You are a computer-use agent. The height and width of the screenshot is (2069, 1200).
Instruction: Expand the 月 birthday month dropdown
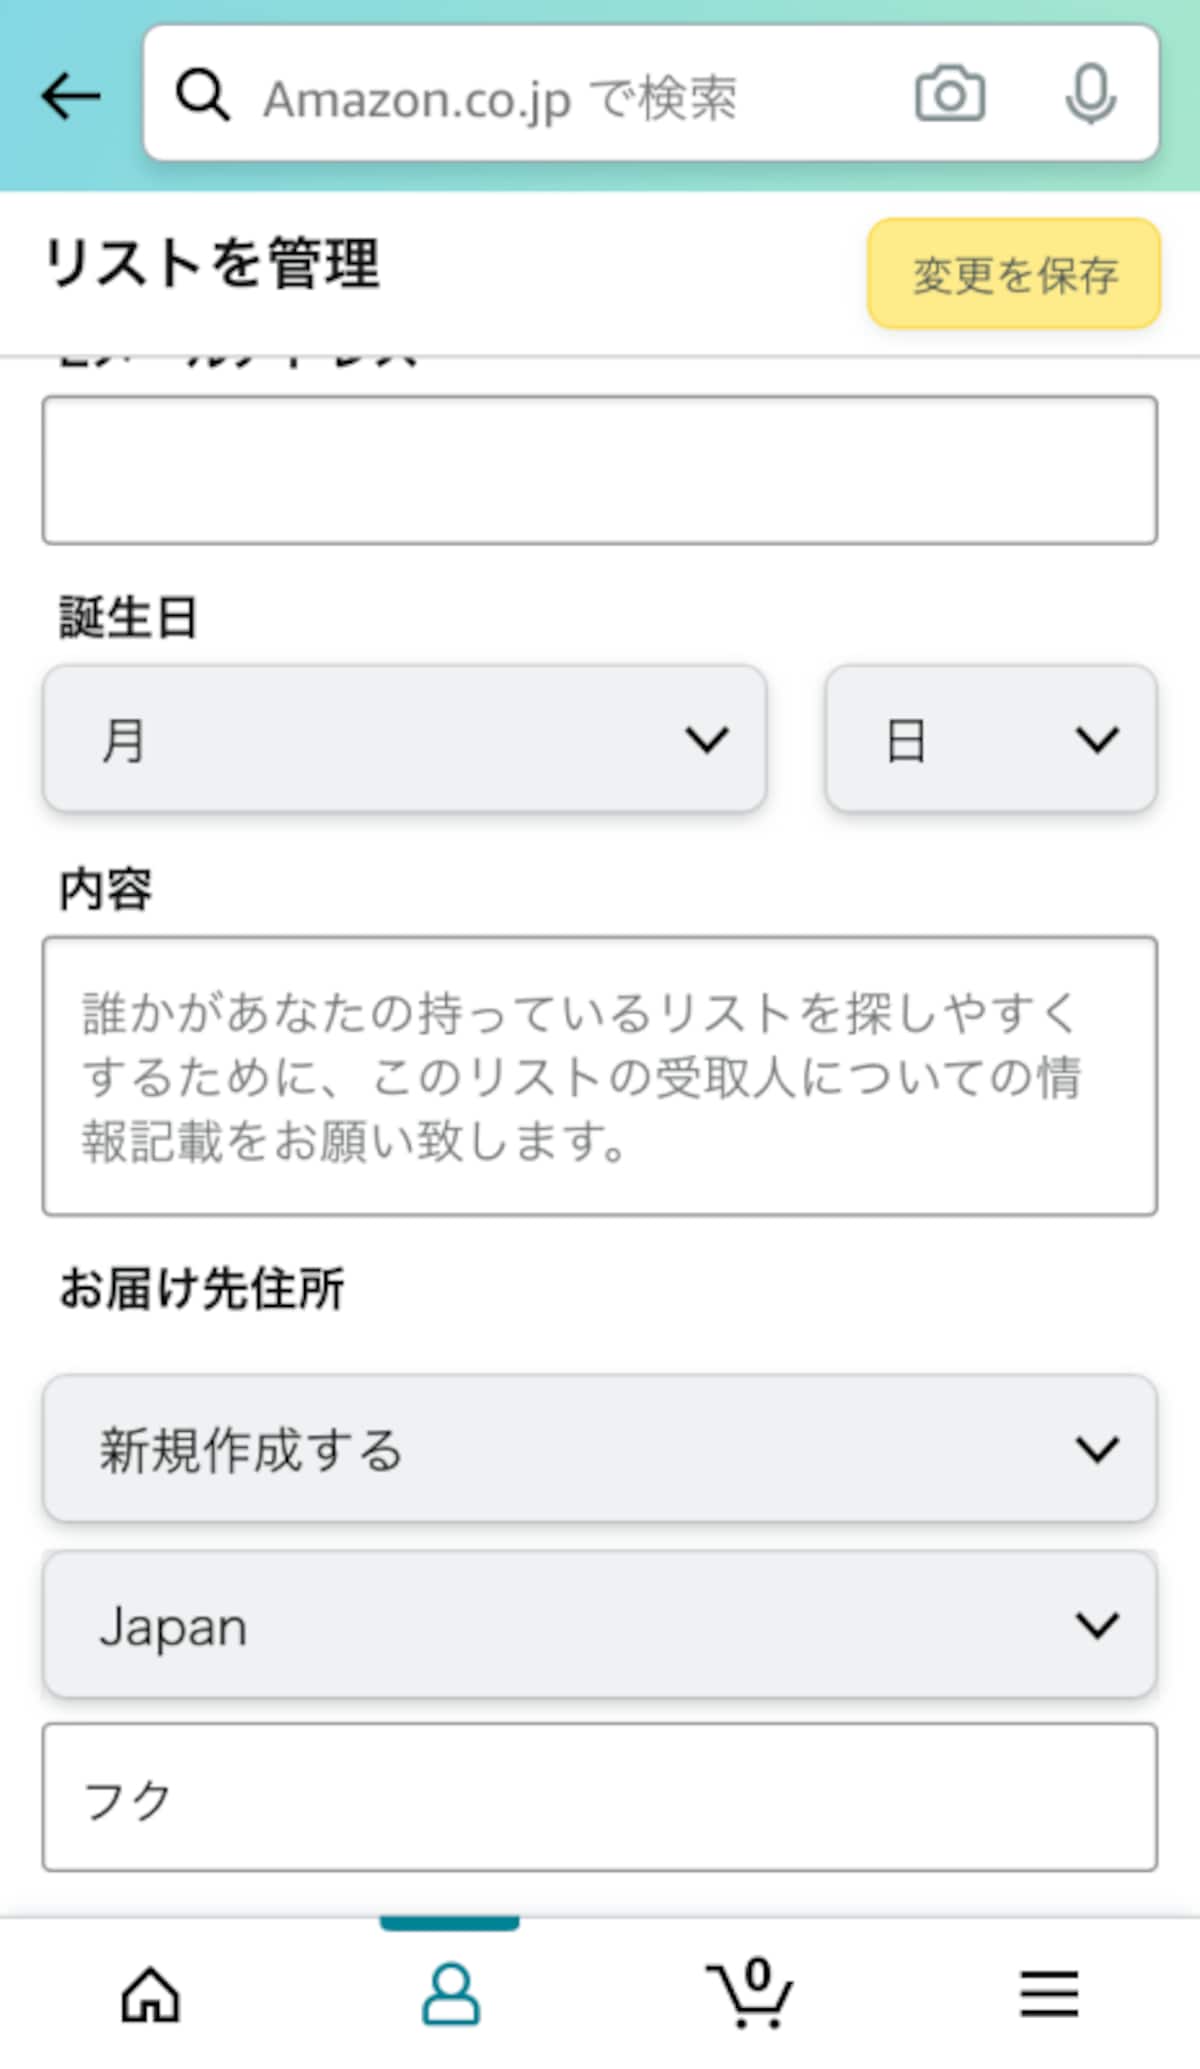click(405, 739)
